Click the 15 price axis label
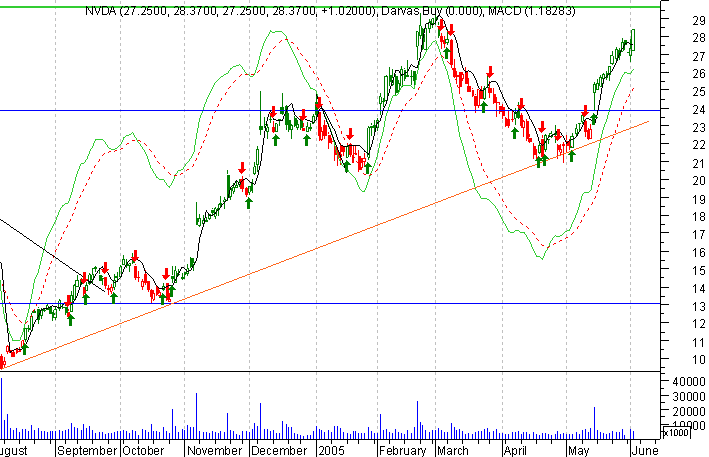Screen dimensions: 709x457 click(x=699, y=271)
